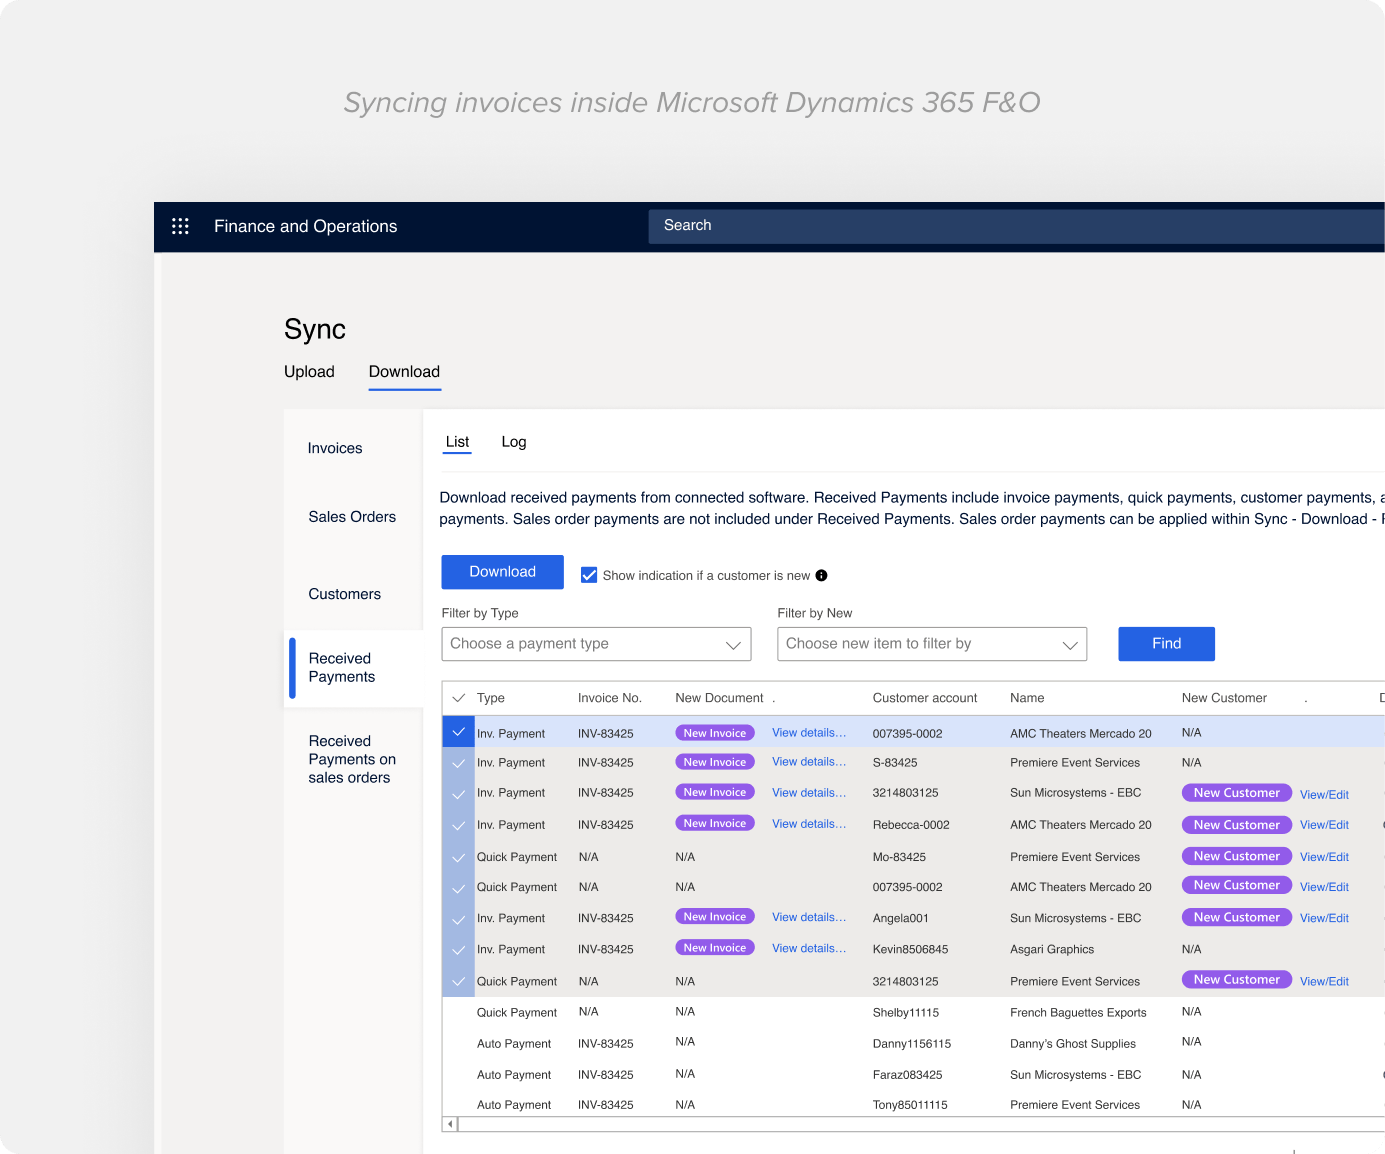Switch to the Upload tab
The width and height of the screenshot is (1385, 1154).
click(x=309, y=372)
